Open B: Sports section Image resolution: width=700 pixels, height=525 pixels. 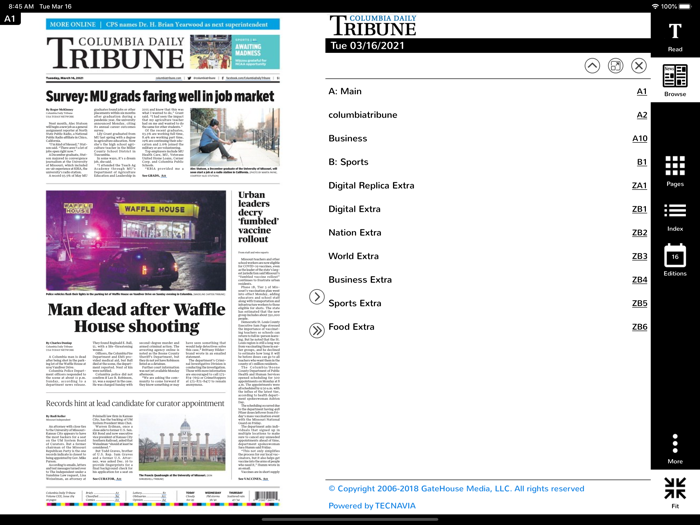[348, 162]
